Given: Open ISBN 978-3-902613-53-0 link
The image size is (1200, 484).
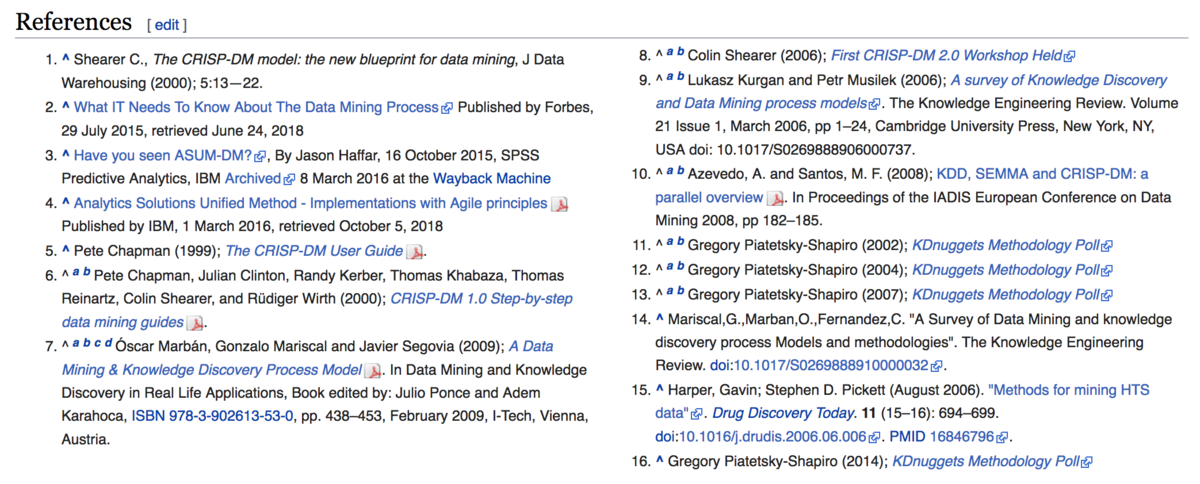Looking at the screenshot, I should tap(212, 415).
